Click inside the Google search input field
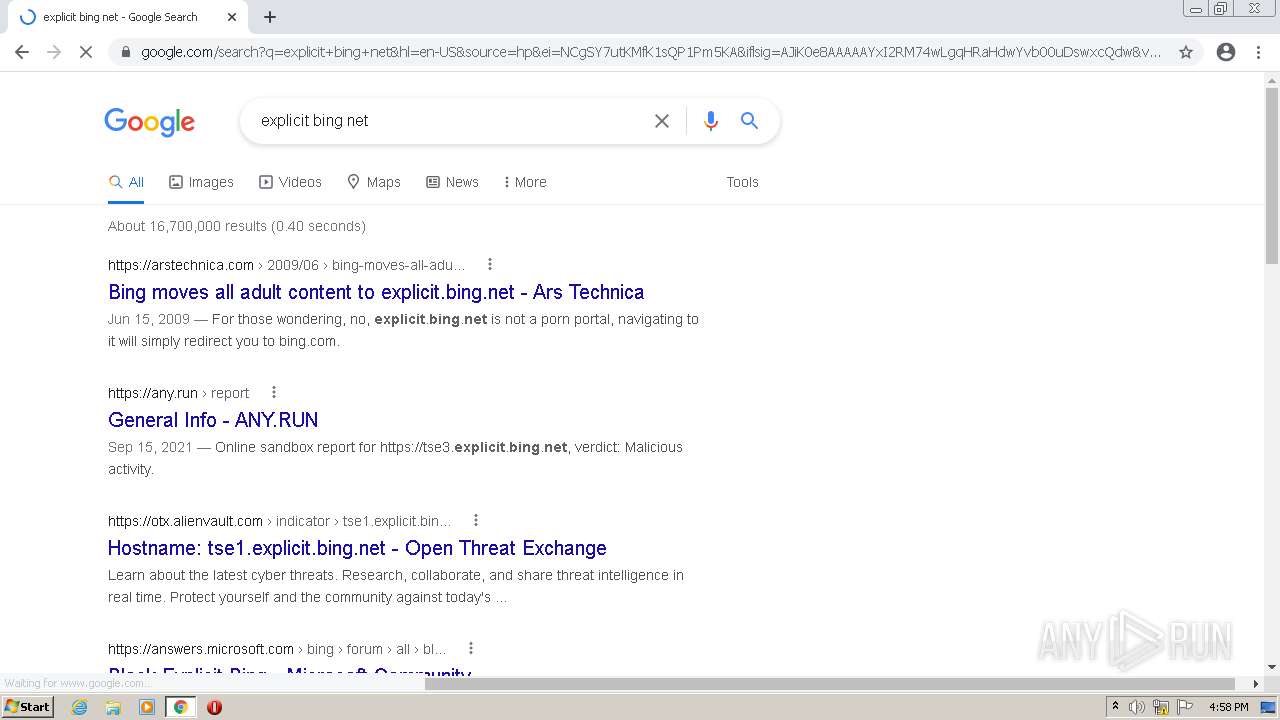The image size is (1280, 720). tap(450, 121)
